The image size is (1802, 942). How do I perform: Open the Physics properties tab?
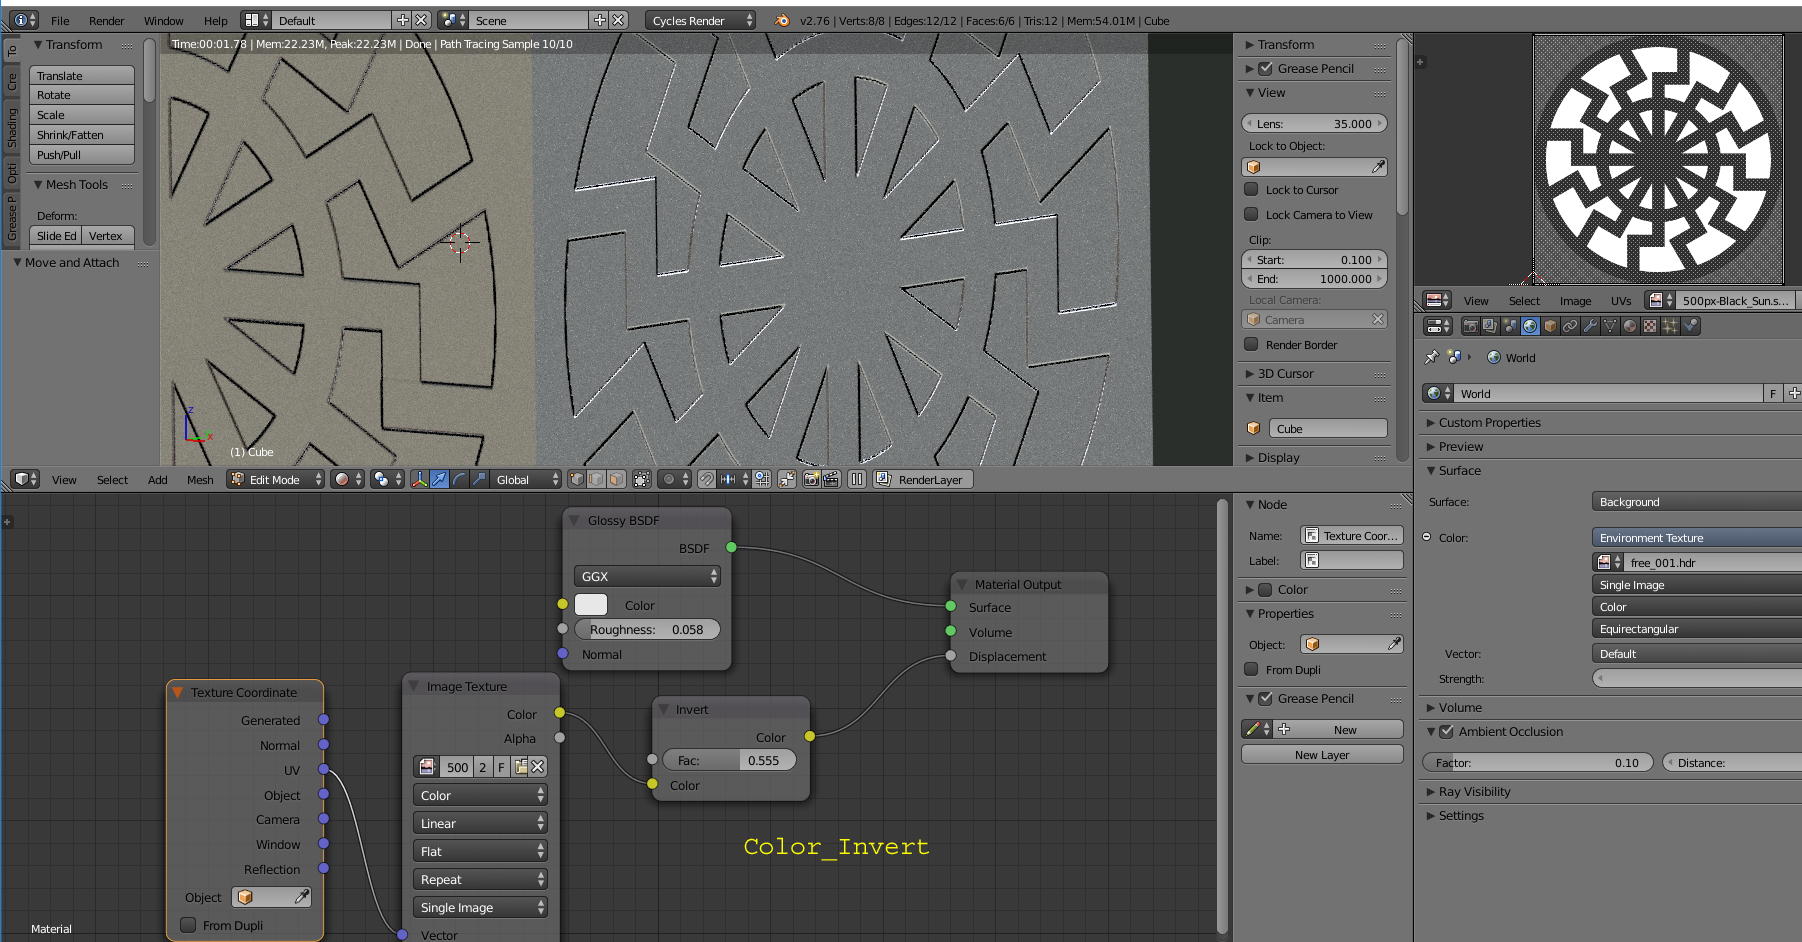pos(1690,326)
